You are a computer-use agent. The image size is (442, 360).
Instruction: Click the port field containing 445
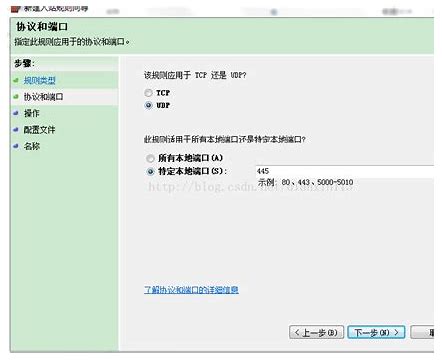(x=345, y=171)
